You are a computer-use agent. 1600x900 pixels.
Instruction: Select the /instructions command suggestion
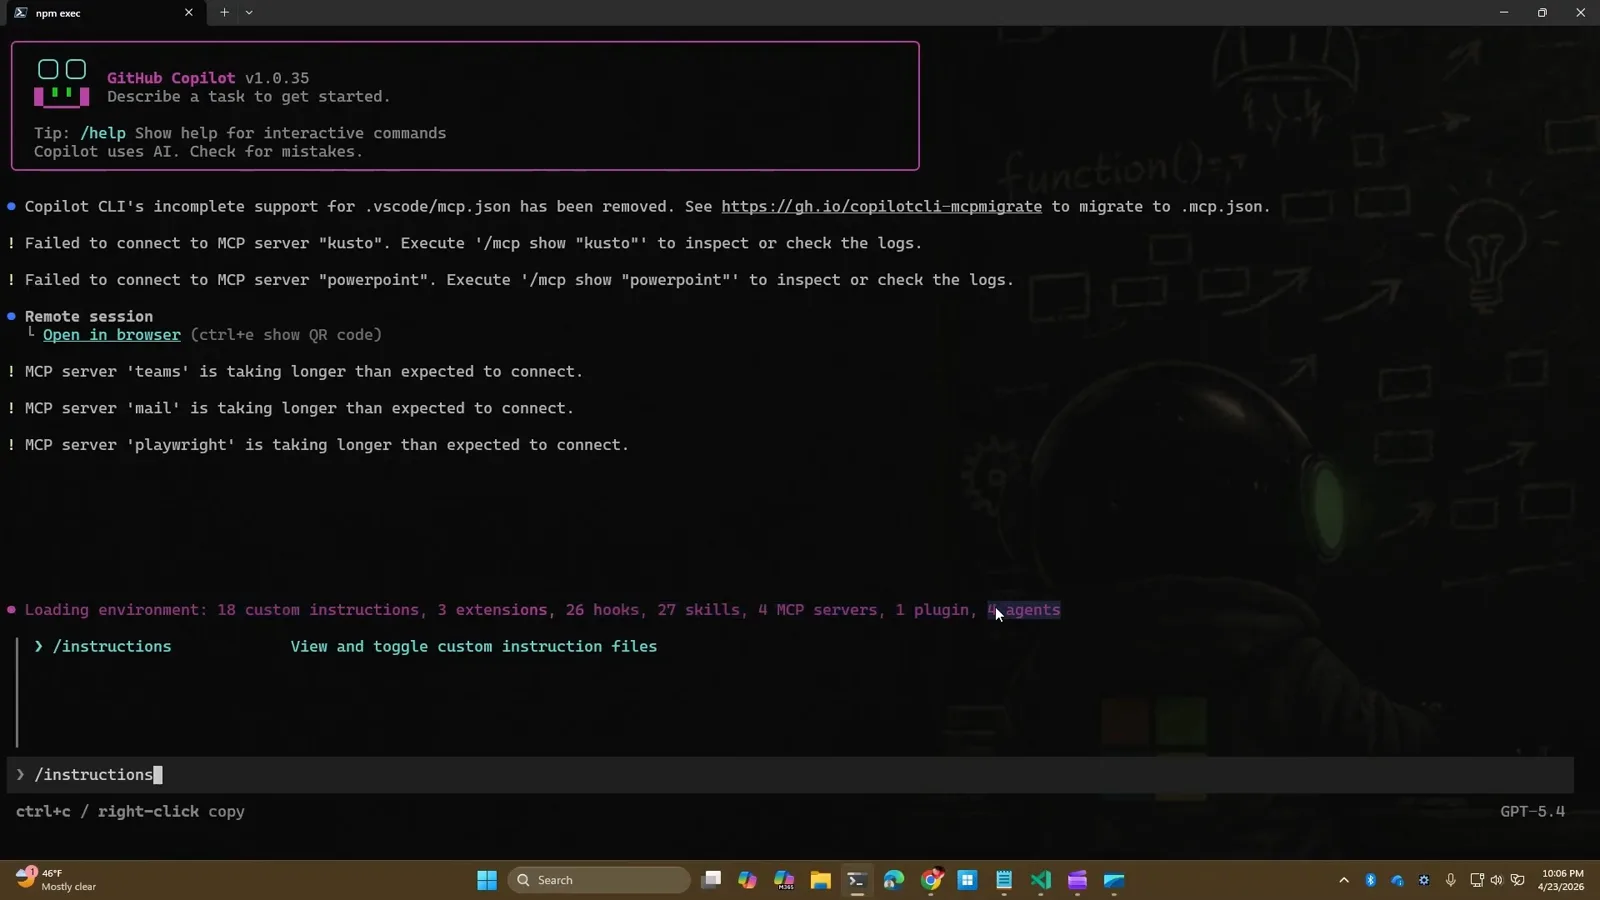tap(345, 647)
